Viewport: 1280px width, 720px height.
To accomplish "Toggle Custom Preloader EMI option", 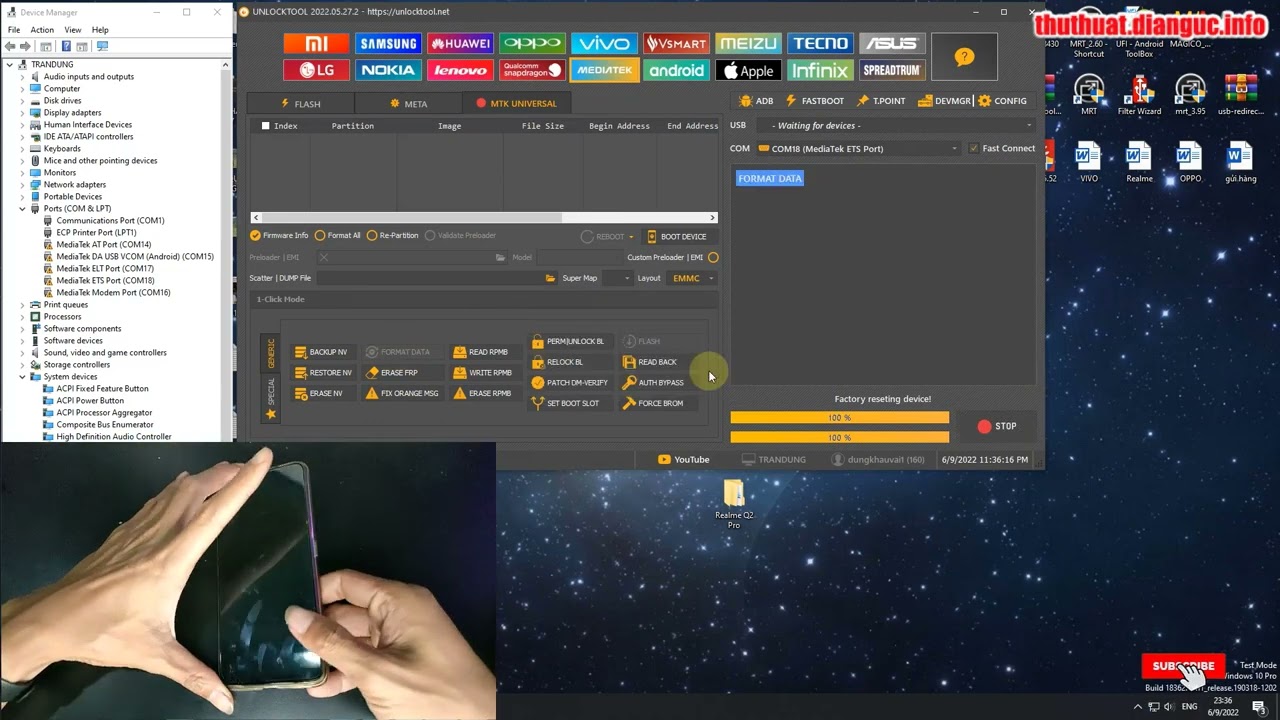I will coord(713,257).
